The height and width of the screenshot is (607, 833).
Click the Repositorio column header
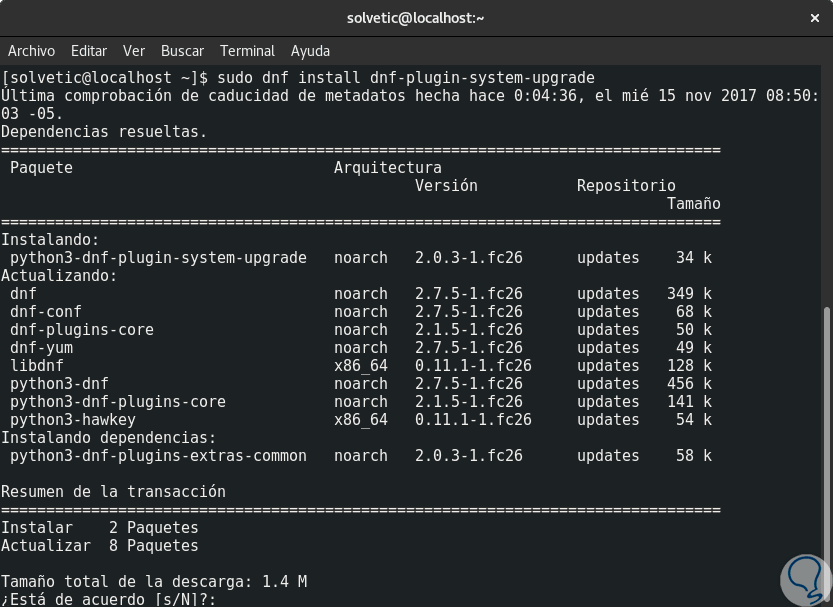point(626,186)
